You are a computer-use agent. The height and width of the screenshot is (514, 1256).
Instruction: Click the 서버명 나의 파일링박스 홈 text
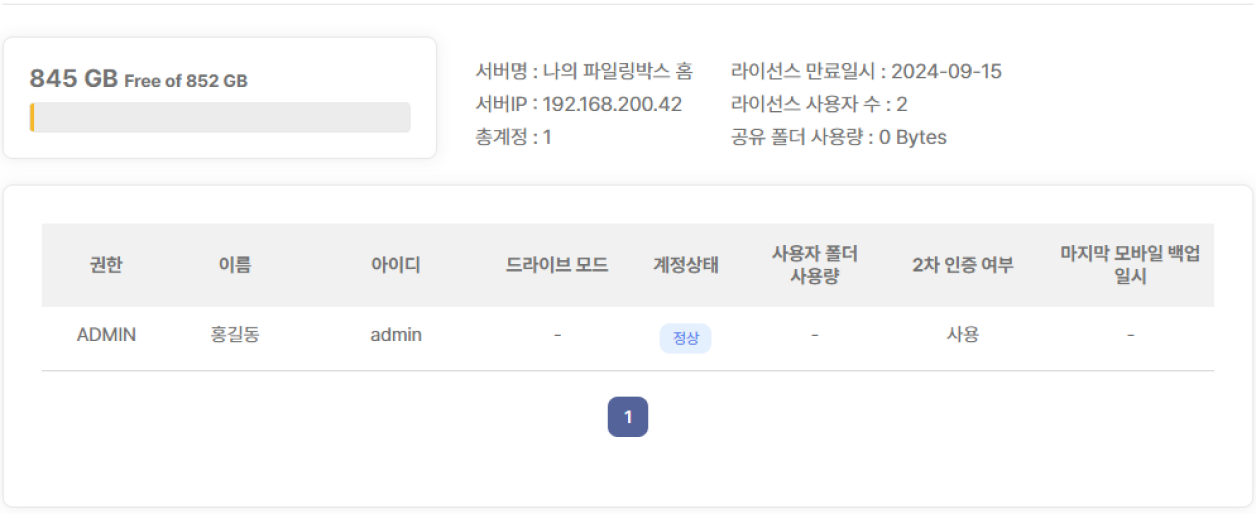click(x=584, y=71)
